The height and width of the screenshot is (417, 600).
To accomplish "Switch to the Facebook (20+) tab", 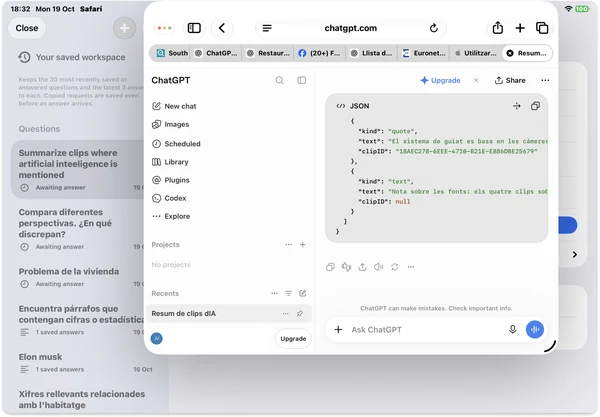I will [x=320, y=53].
